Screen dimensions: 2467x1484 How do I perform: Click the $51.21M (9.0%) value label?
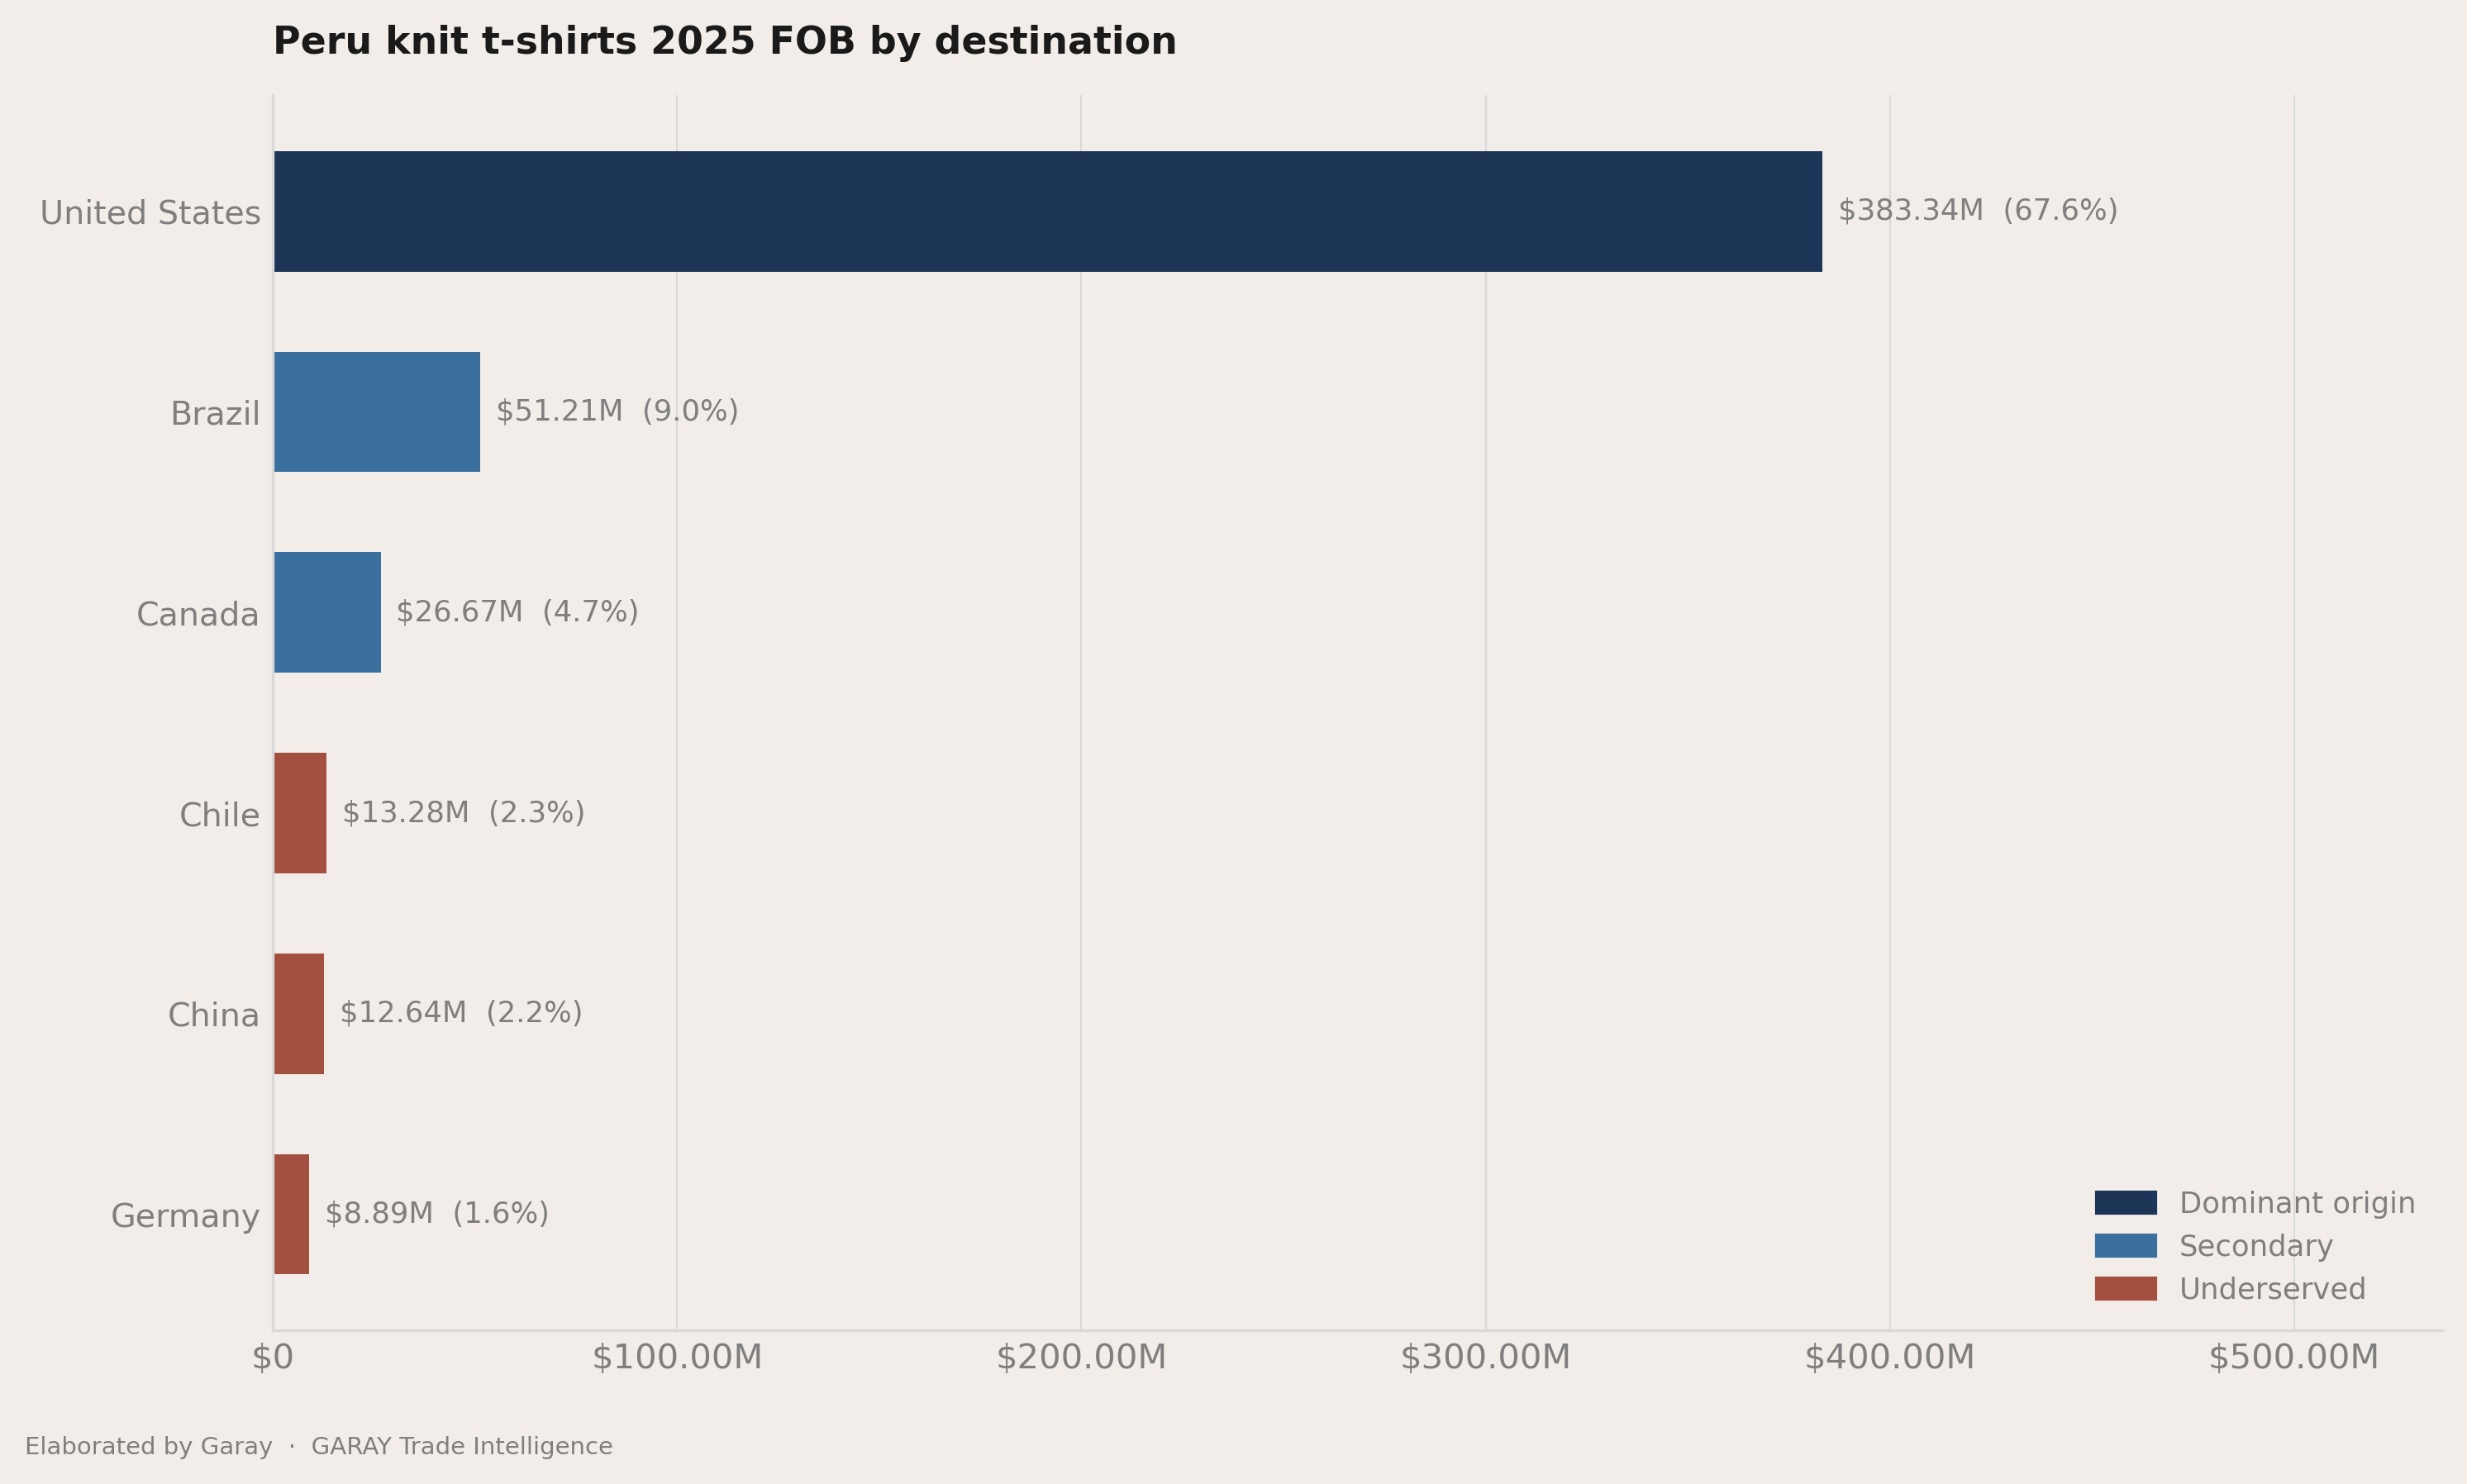pos(617,411)
